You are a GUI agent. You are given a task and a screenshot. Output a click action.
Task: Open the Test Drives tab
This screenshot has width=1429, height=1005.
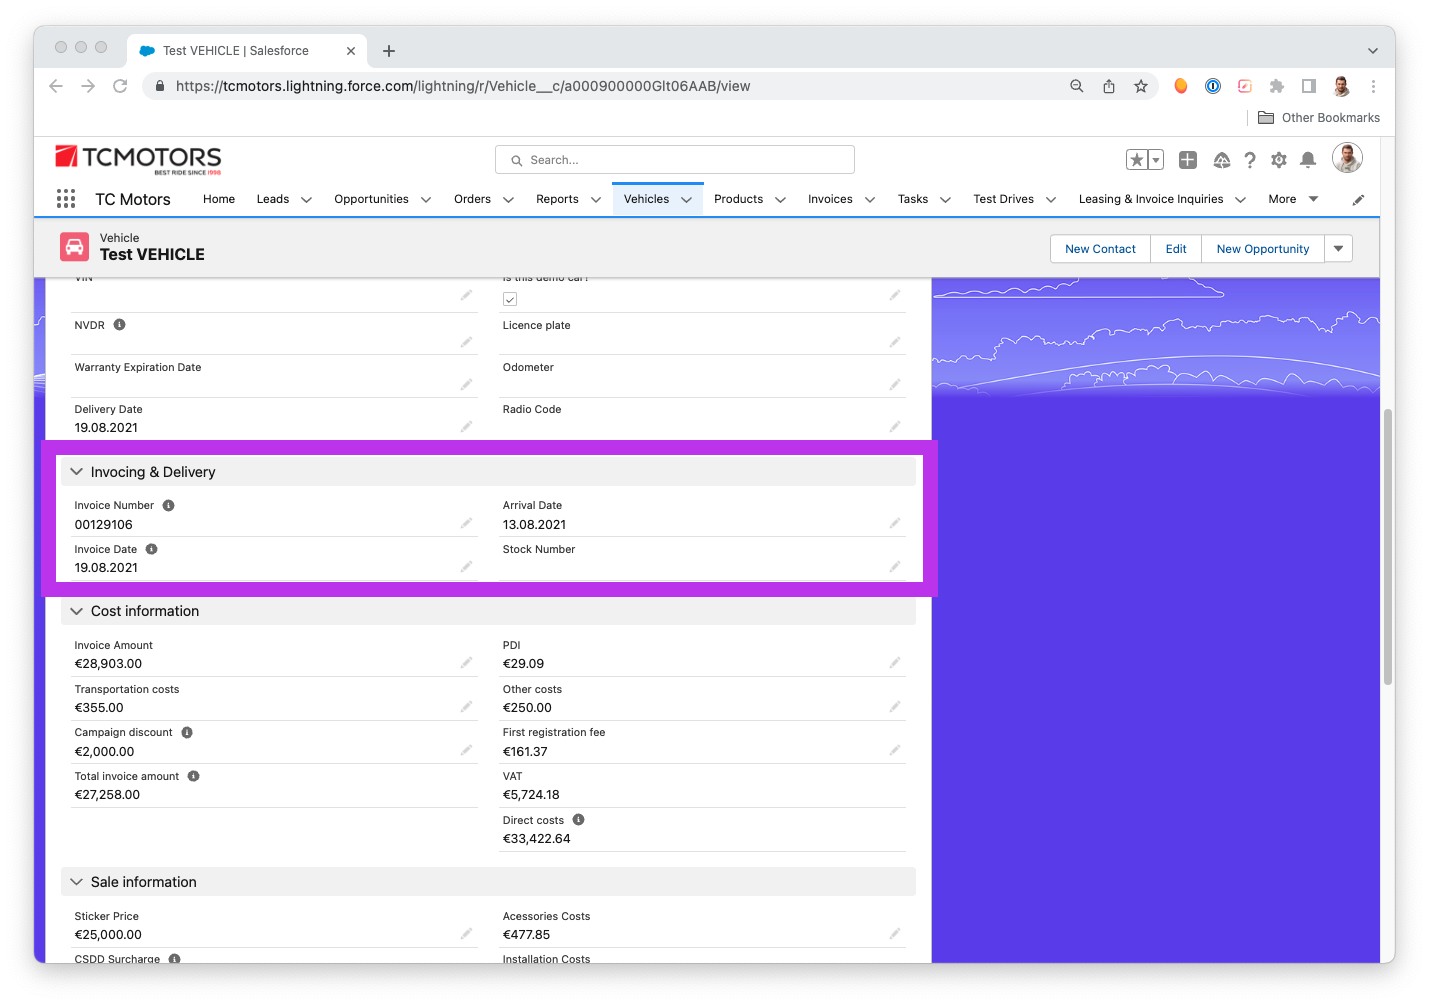[1004, 199]
